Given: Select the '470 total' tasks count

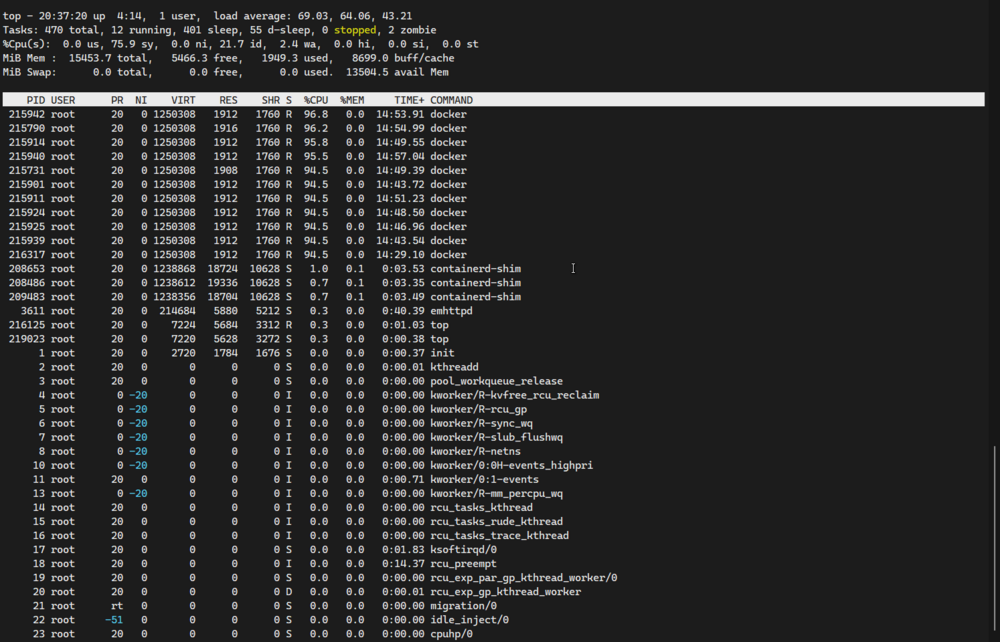Looking at the screenshot, I should pos(70,30).
